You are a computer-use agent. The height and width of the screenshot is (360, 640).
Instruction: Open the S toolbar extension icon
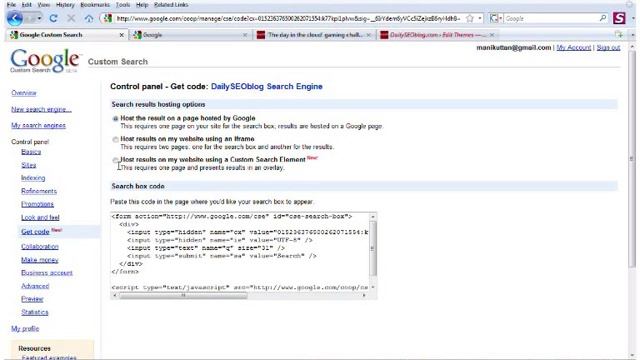coord(619,18)
